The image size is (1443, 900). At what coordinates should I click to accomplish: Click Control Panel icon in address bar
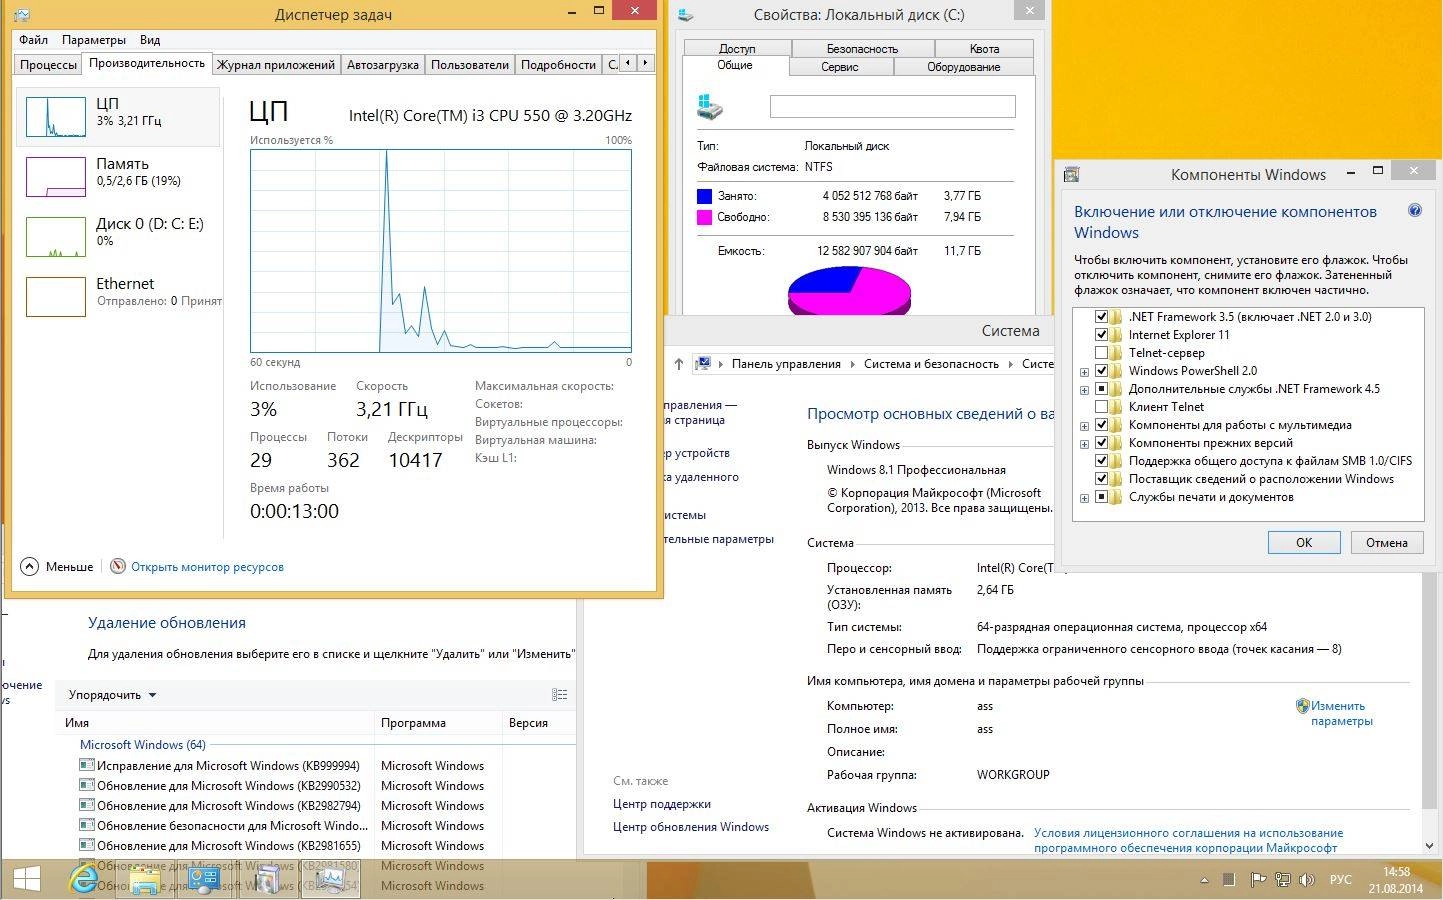tap(703, 364)
